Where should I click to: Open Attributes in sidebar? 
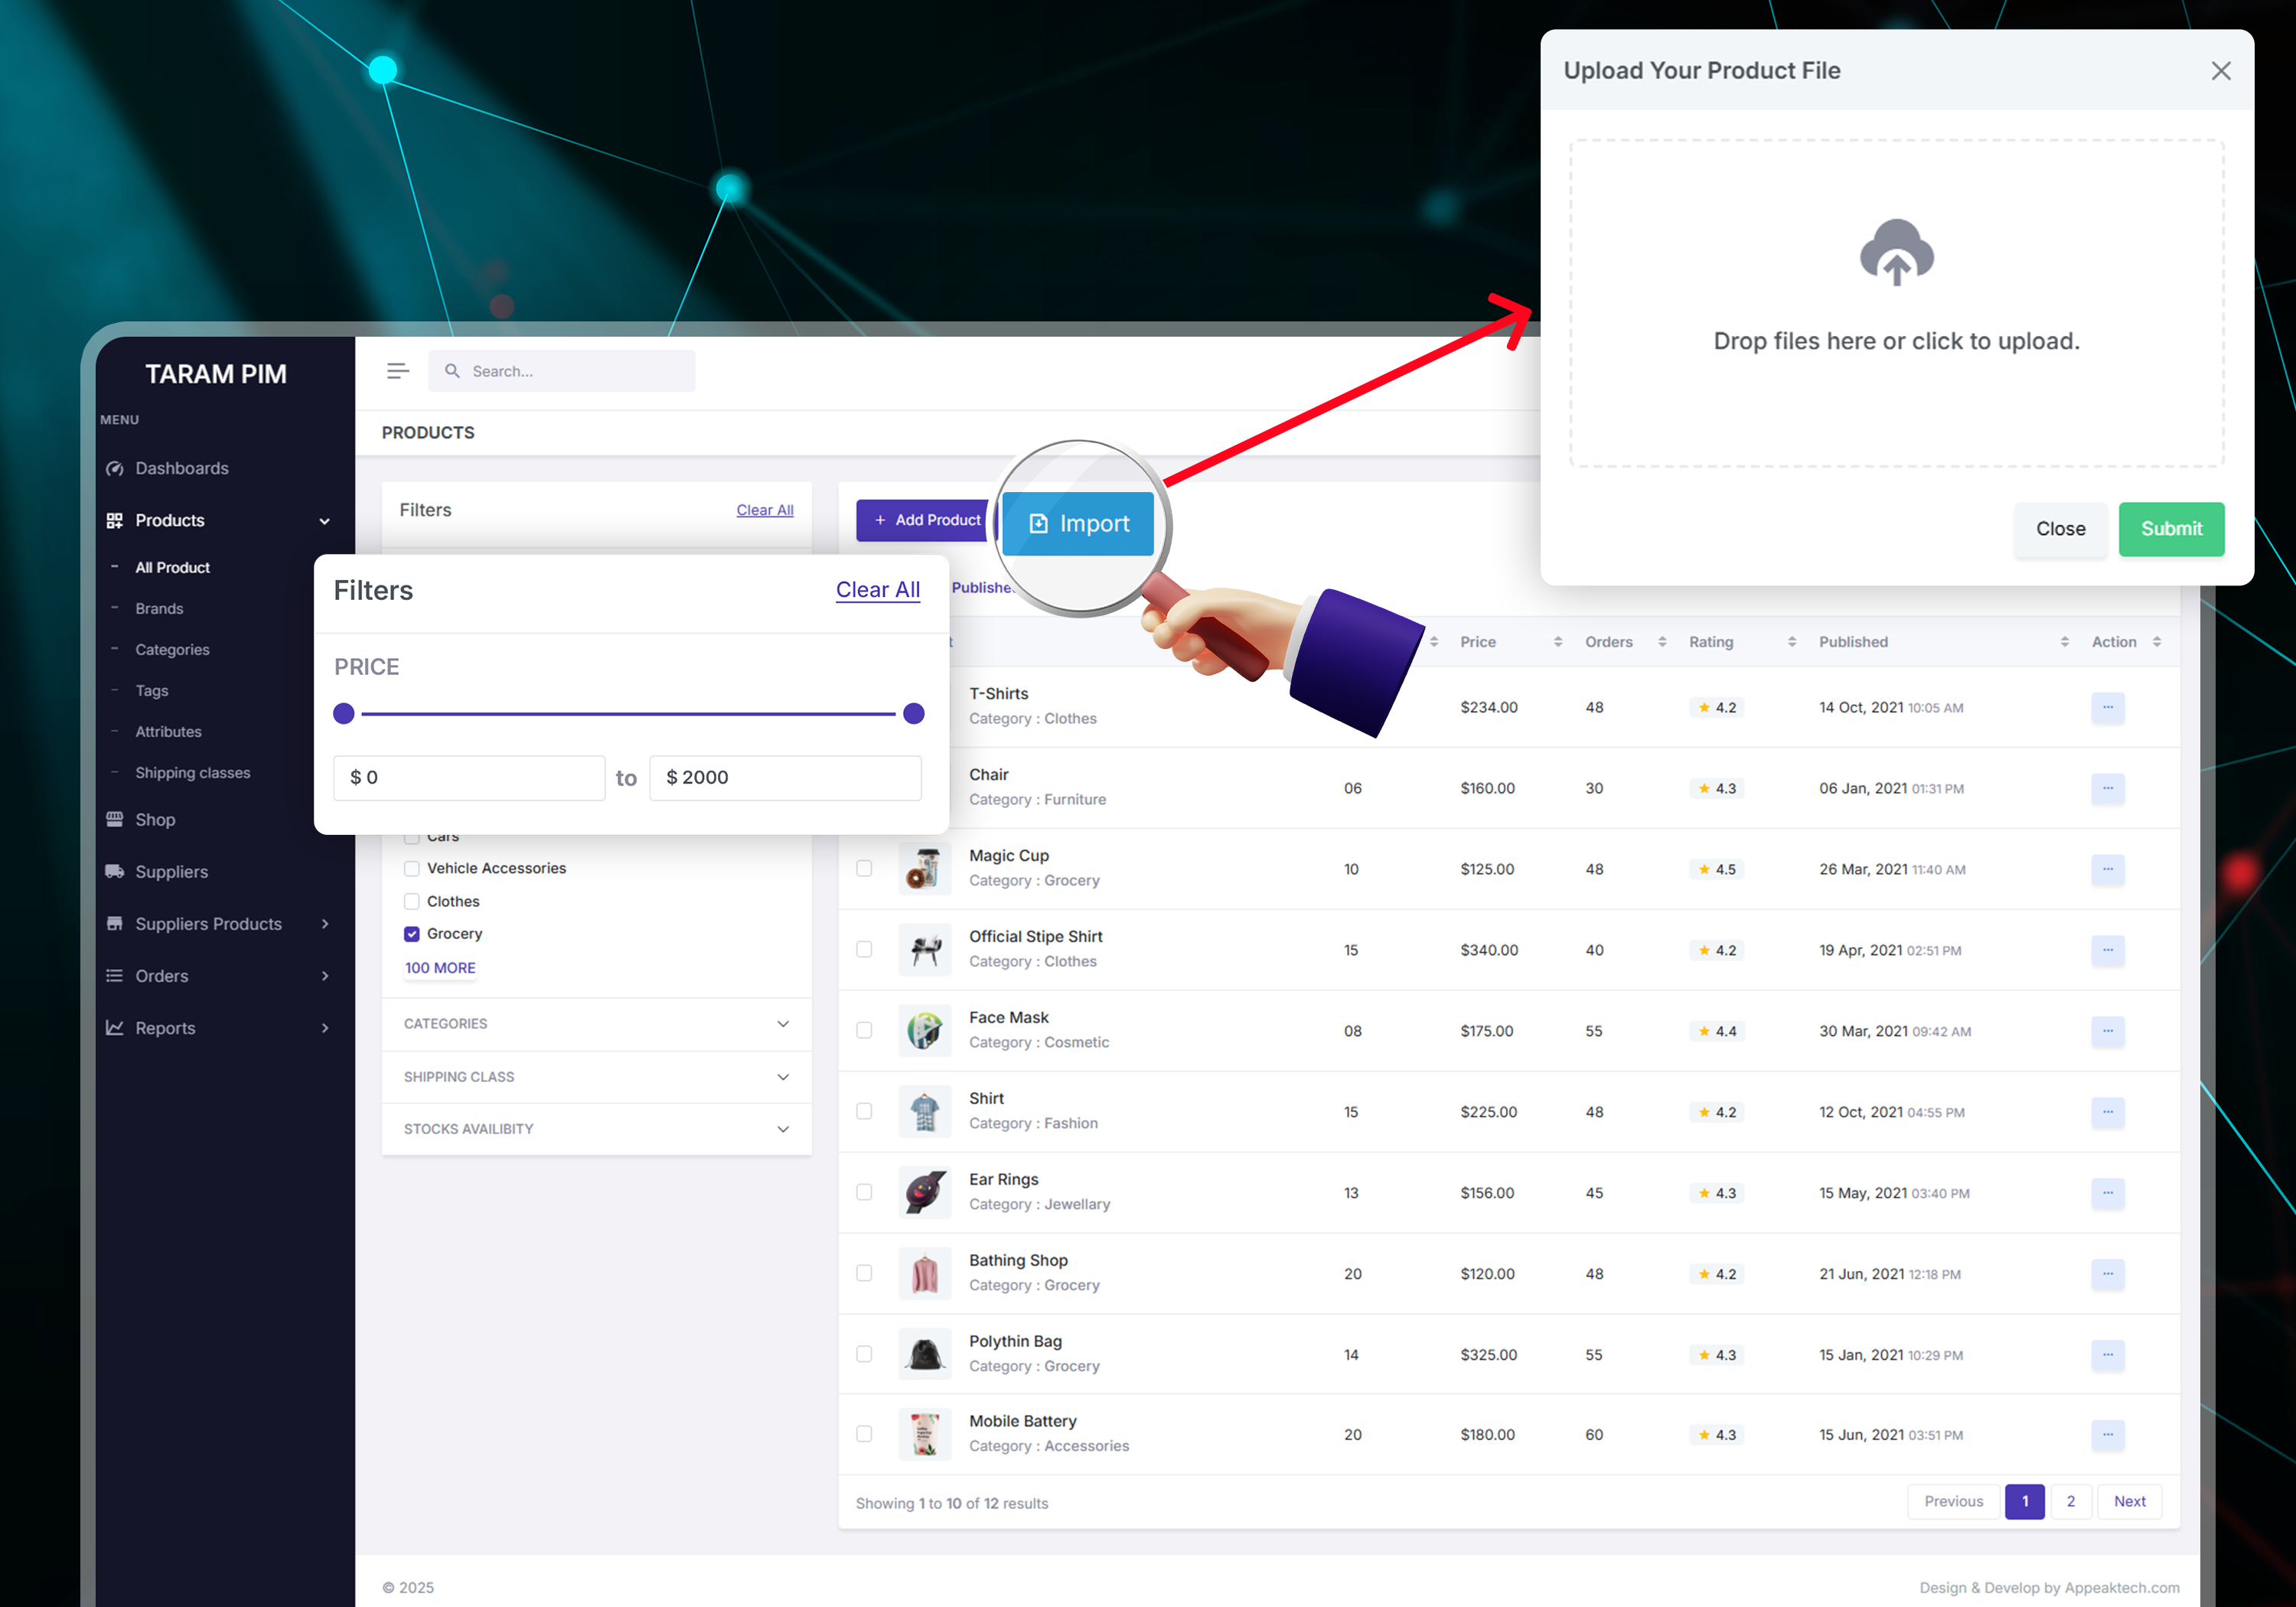(169, 731)
